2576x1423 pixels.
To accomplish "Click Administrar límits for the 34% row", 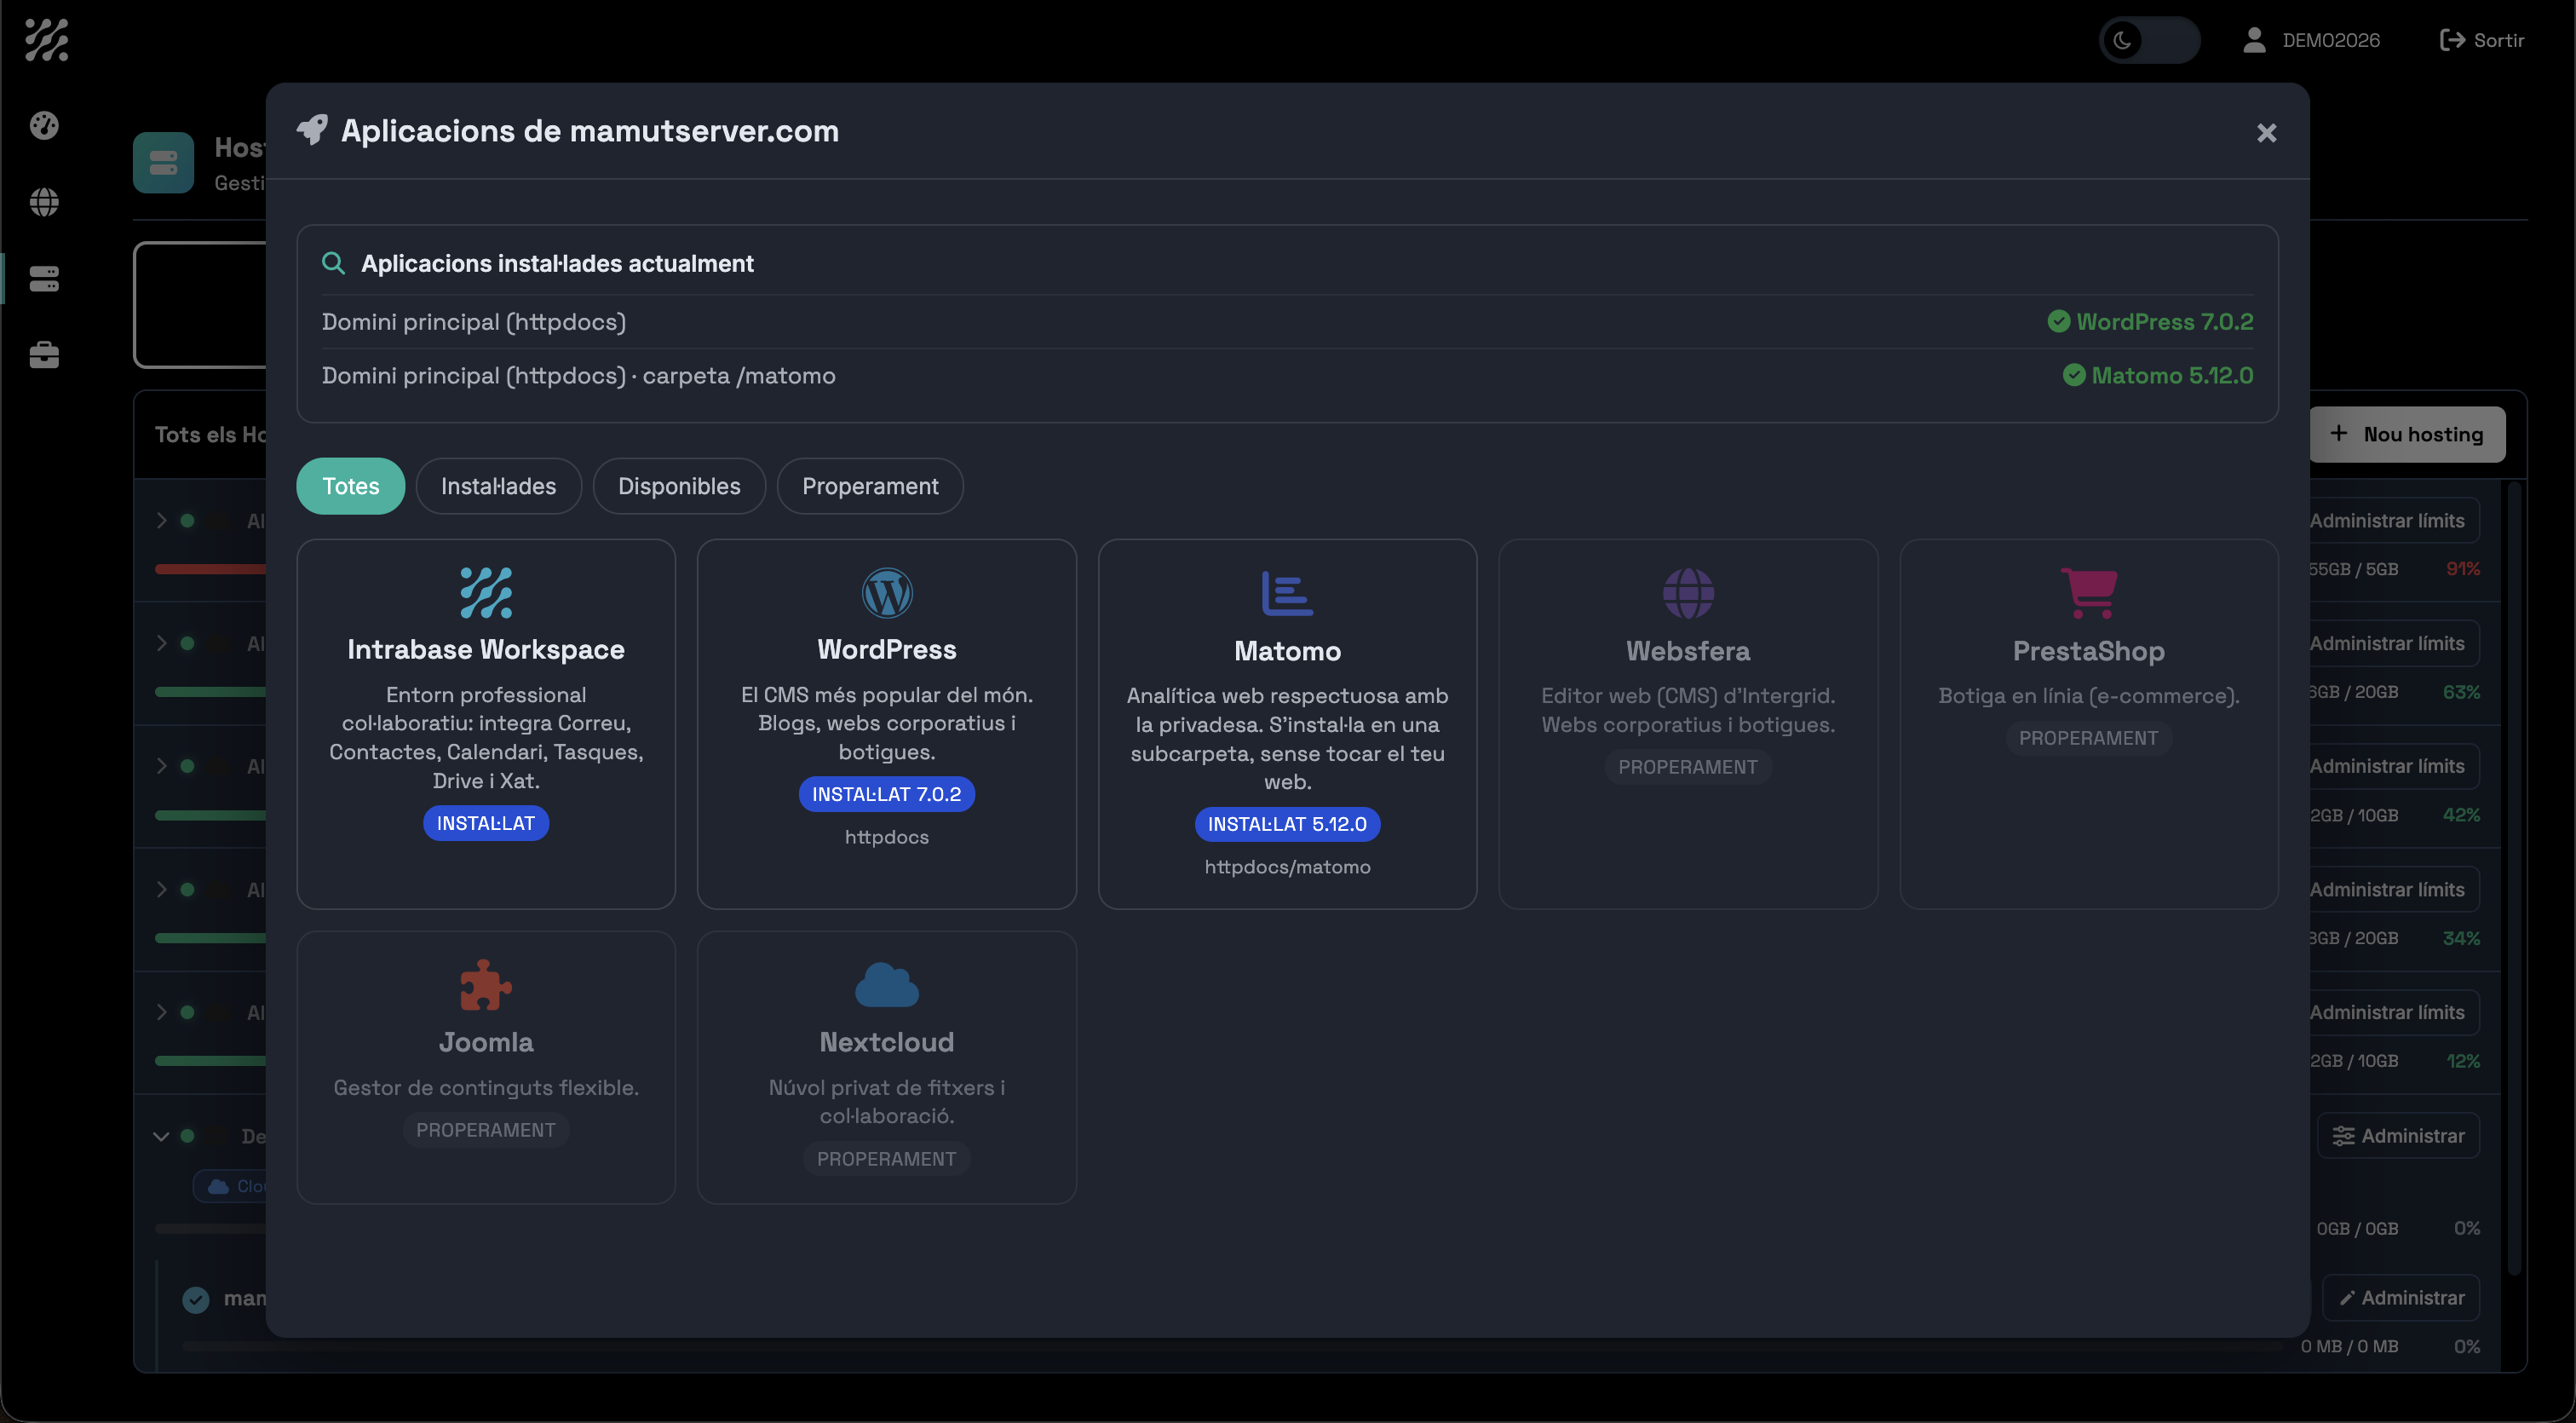I will (2387, 889).
